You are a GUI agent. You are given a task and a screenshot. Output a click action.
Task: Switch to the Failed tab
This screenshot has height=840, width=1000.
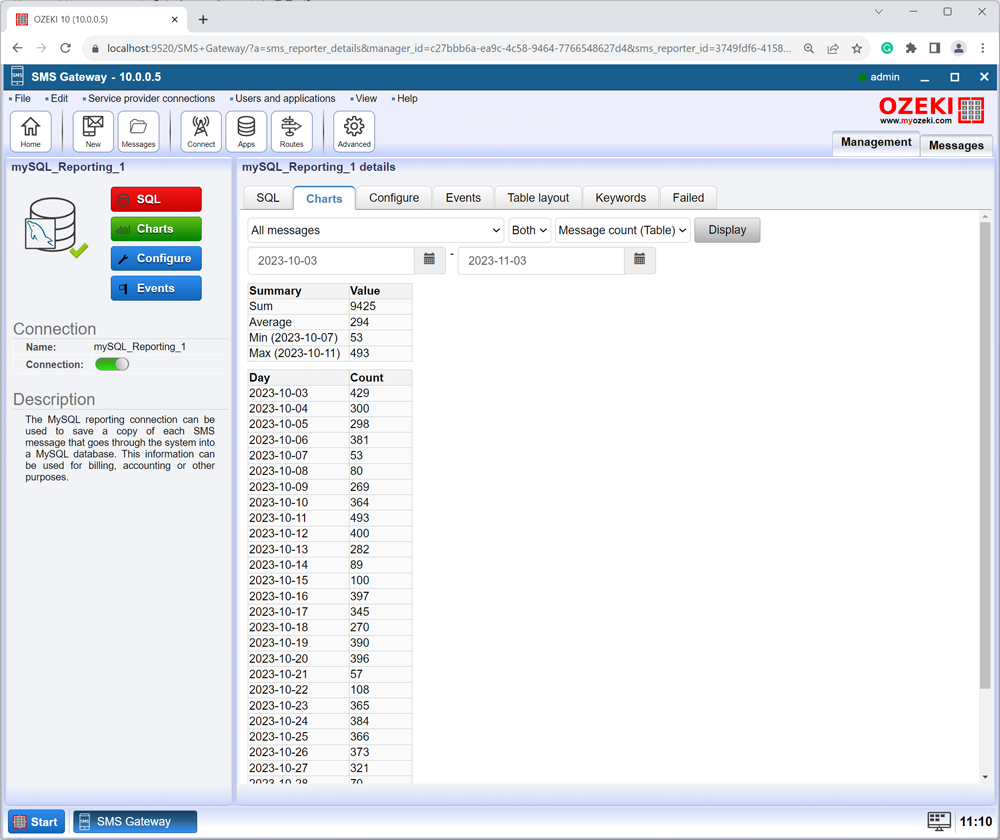tap(688, 198)
